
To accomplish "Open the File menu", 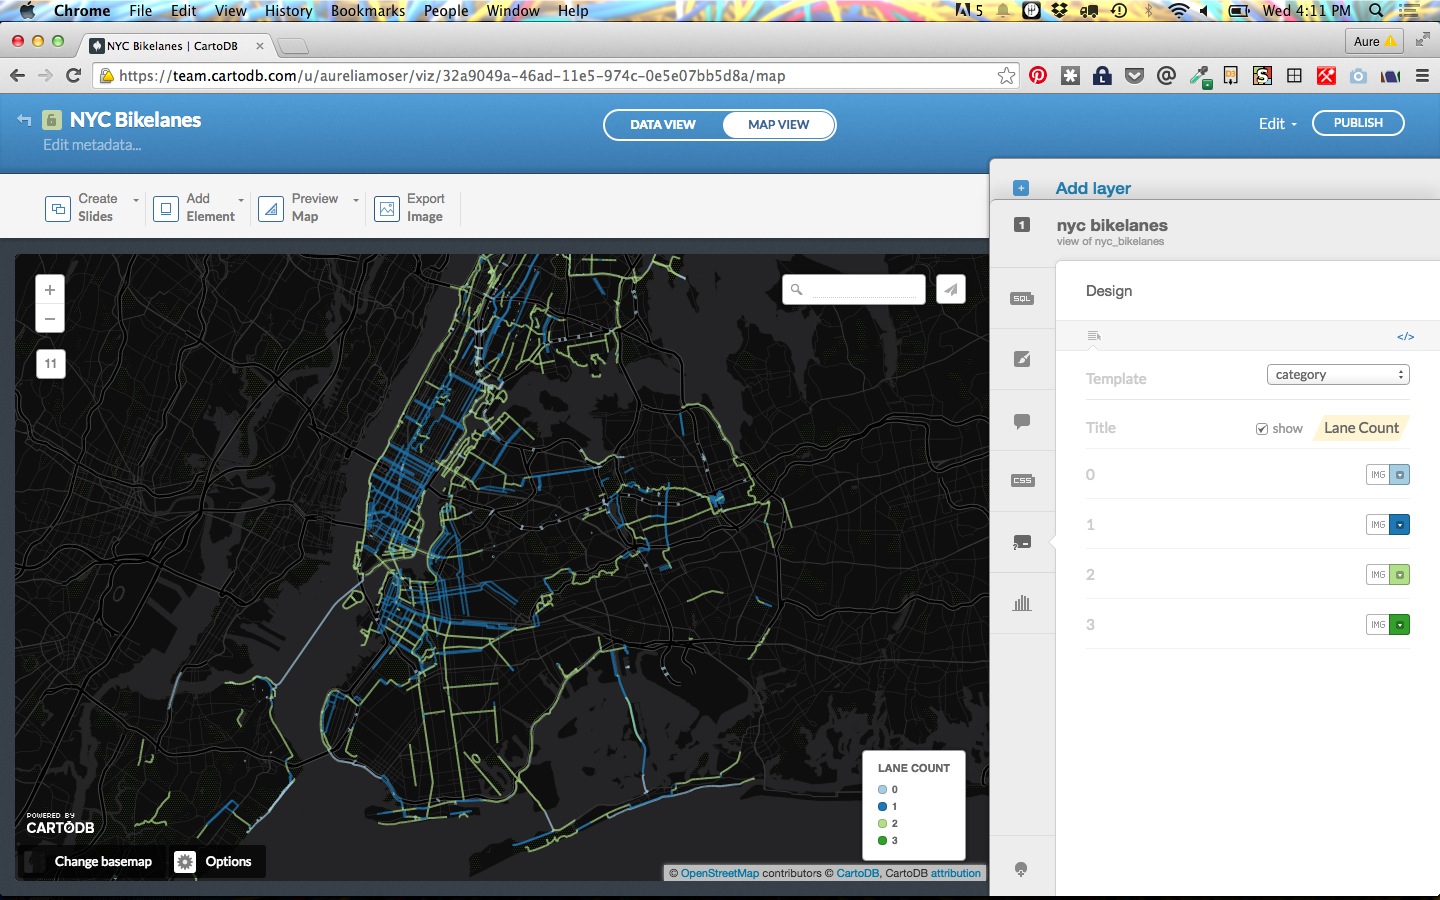I will (x=141, y=11).
